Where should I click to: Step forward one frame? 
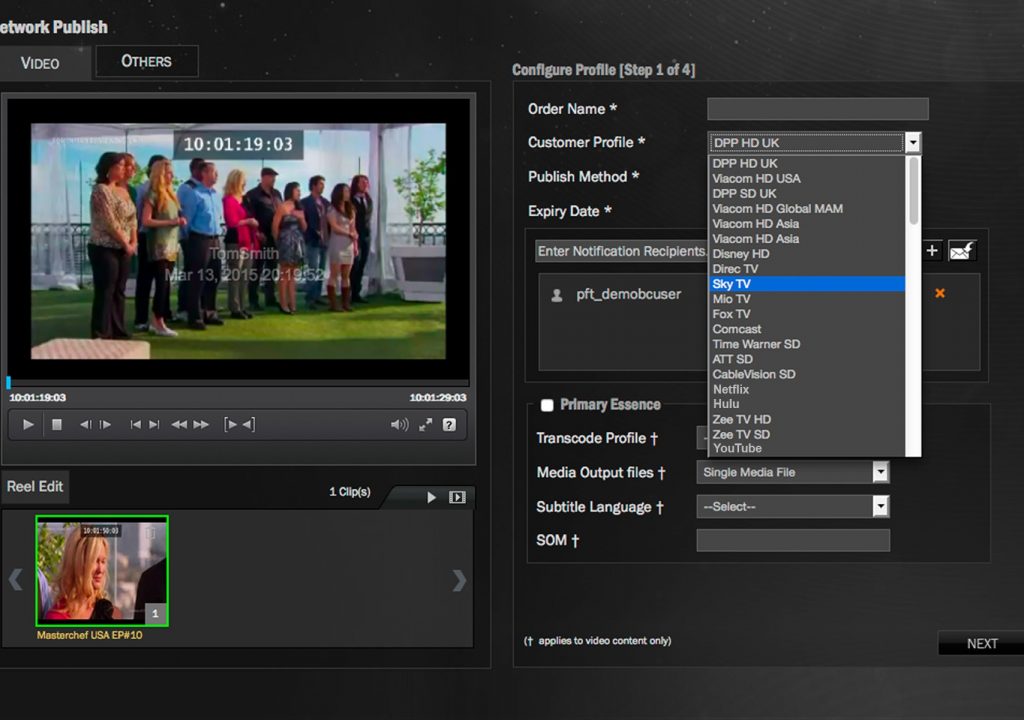coord(105,425)
